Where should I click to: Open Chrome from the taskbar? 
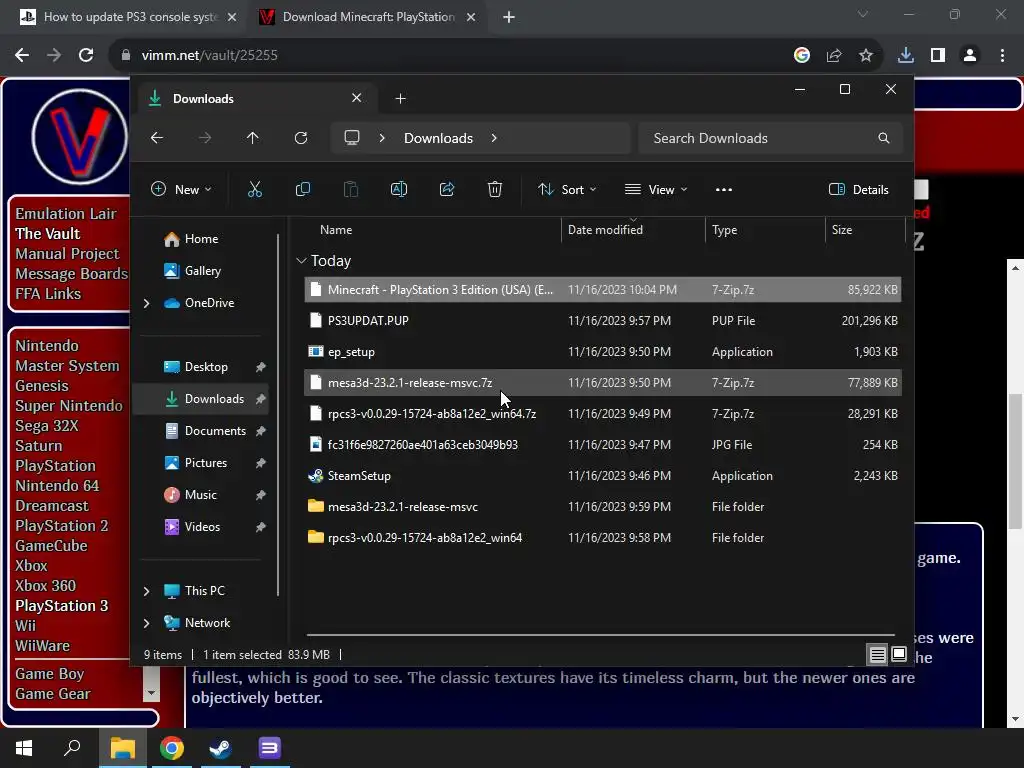click(x=172, y=748)
